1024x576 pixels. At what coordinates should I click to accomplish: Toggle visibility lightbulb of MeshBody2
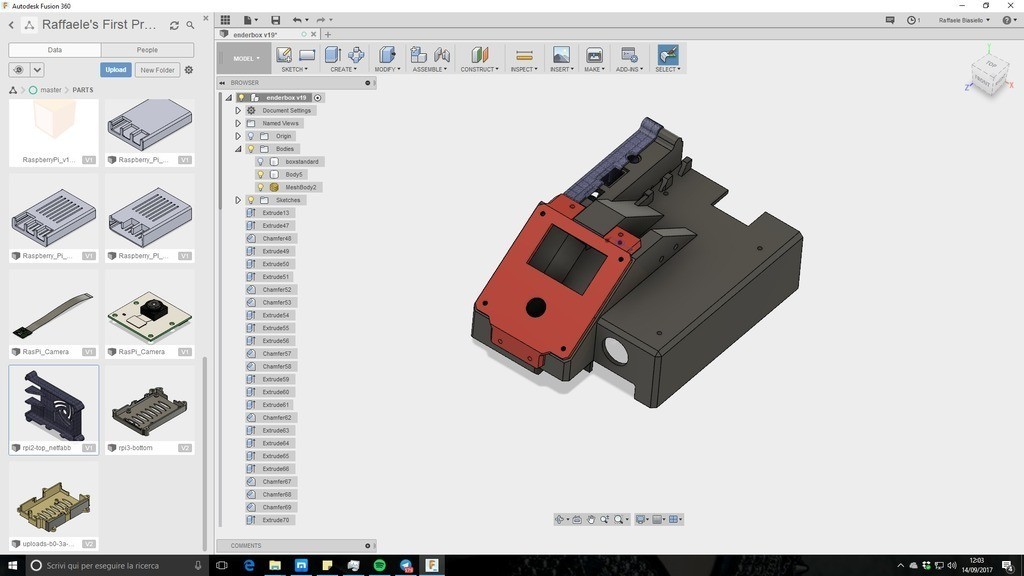(x=261, y=187)
